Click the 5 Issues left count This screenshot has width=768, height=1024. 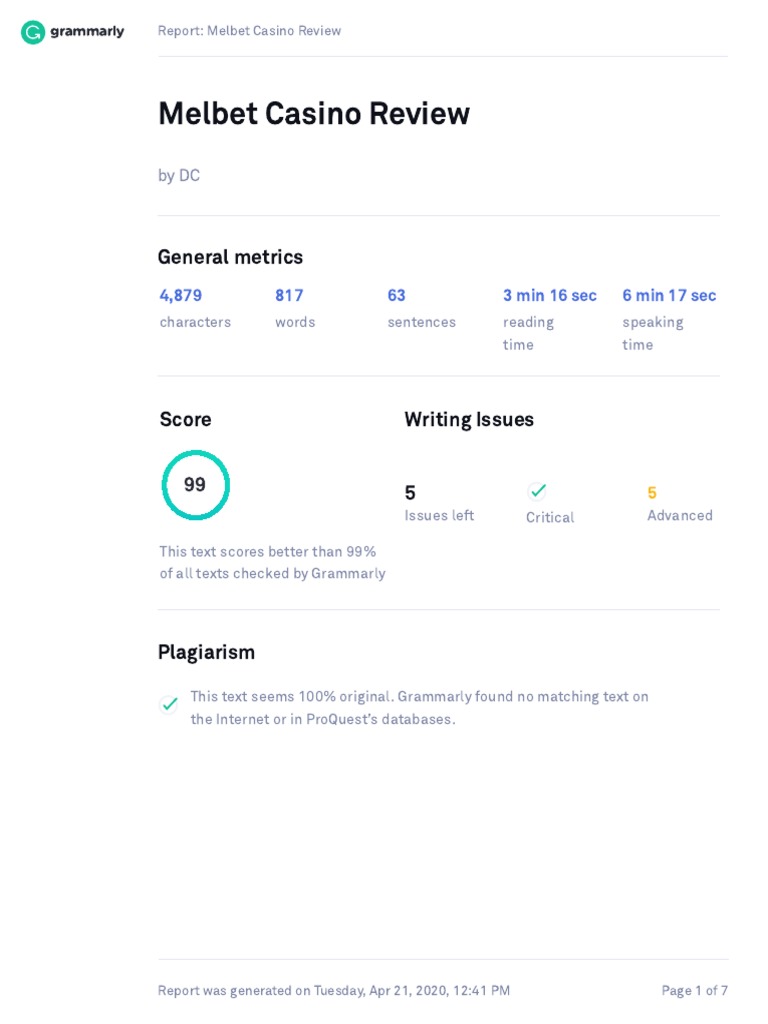(x=410, y=492)
